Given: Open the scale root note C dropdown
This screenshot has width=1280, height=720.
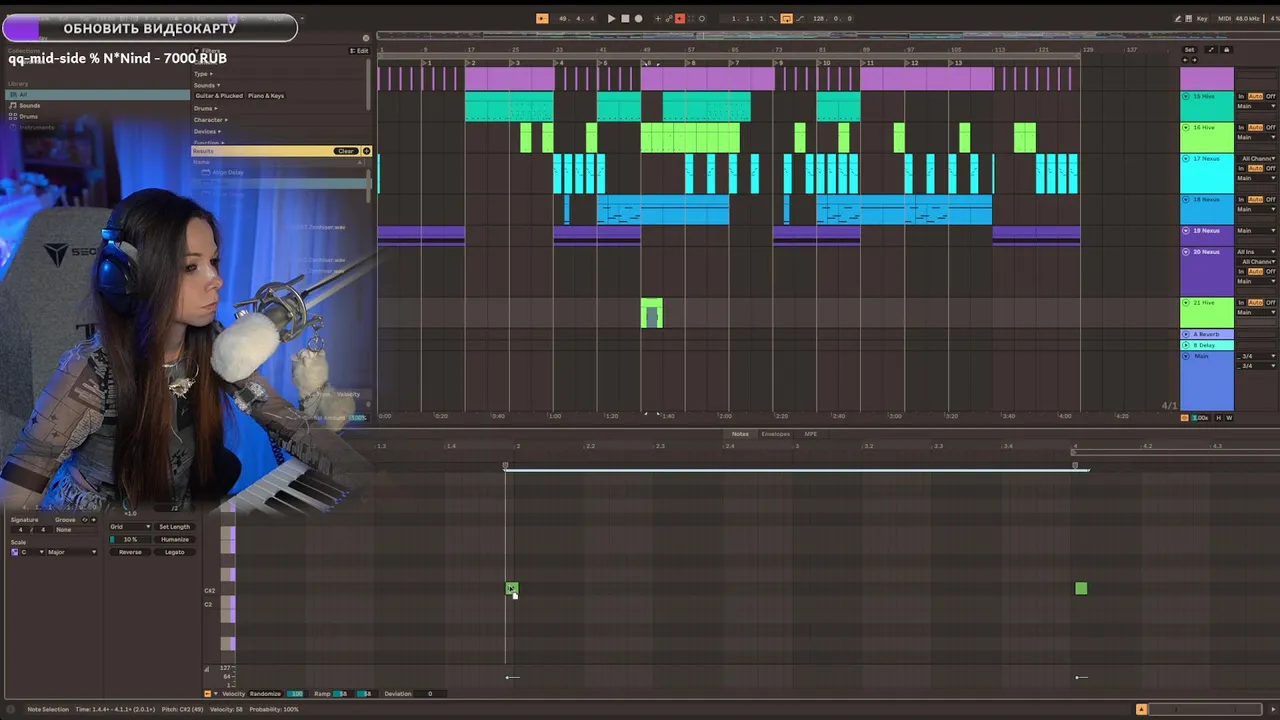Looking at the screenshot, I should coord(33,552).
